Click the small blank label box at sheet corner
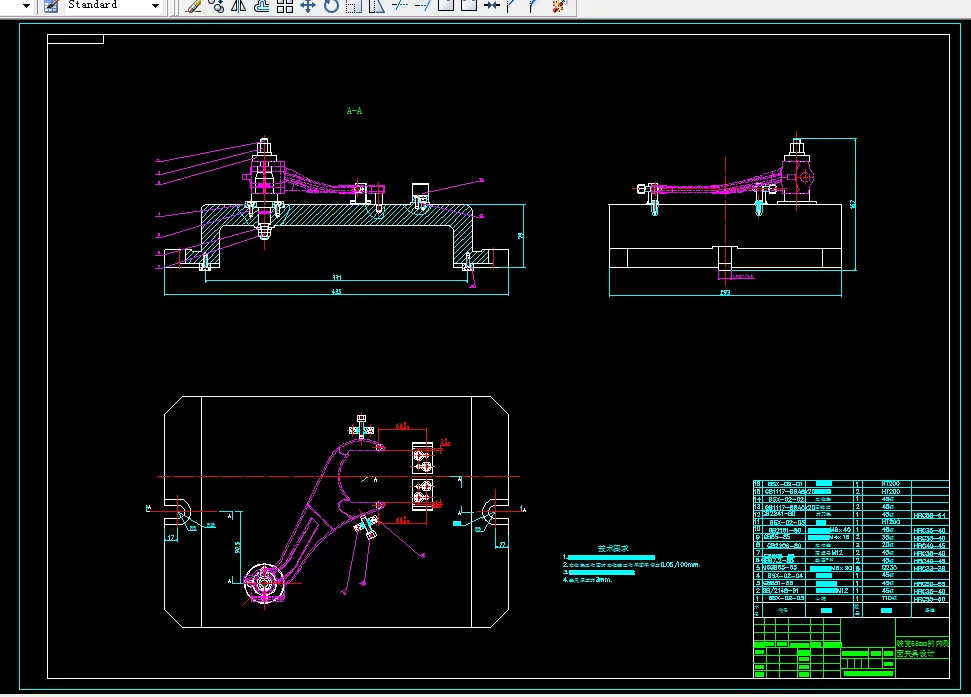Viewport: 971px width, 697px height. (x=76, y=39)
